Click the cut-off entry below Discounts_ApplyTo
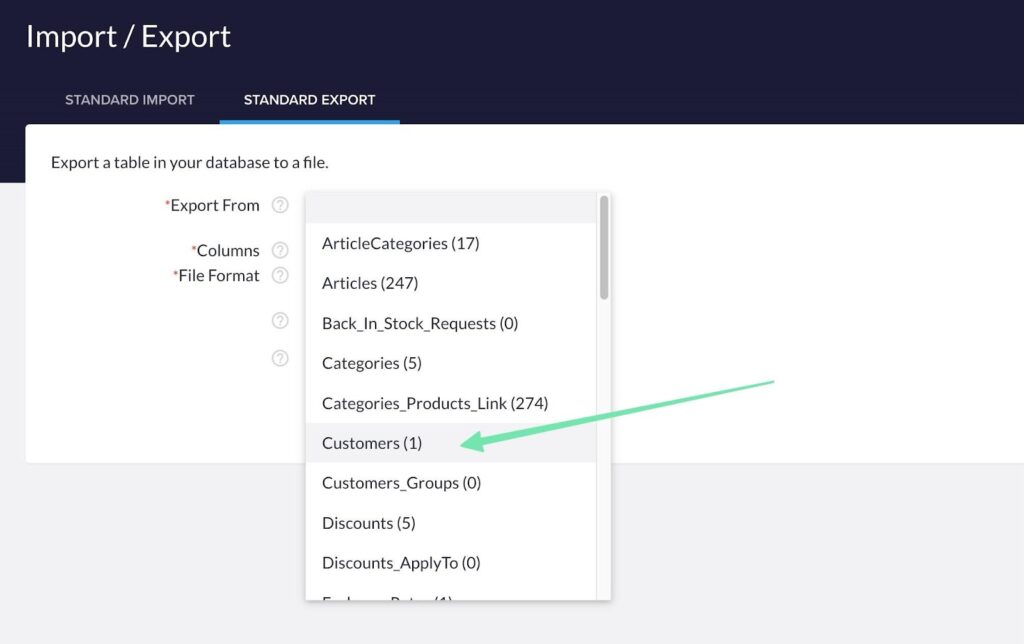Image resolution: width=1024 pixels, height=644 pixels. coord(387,597)
